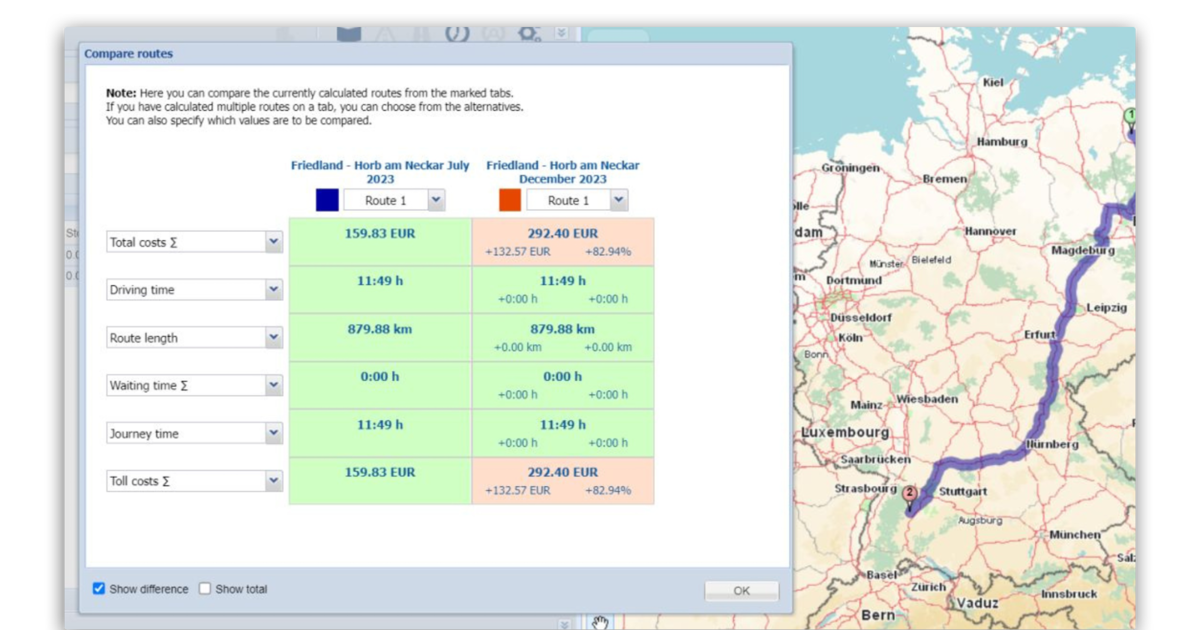Screen dimensions: 1200x630
Task: Open the Toll costs dropdown
Action: [x=274, y=480]
